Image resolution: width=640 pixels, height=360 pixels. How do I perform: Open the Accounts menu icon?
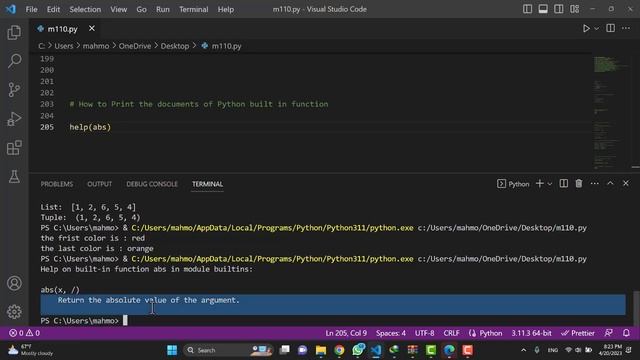tap(14, 283)
